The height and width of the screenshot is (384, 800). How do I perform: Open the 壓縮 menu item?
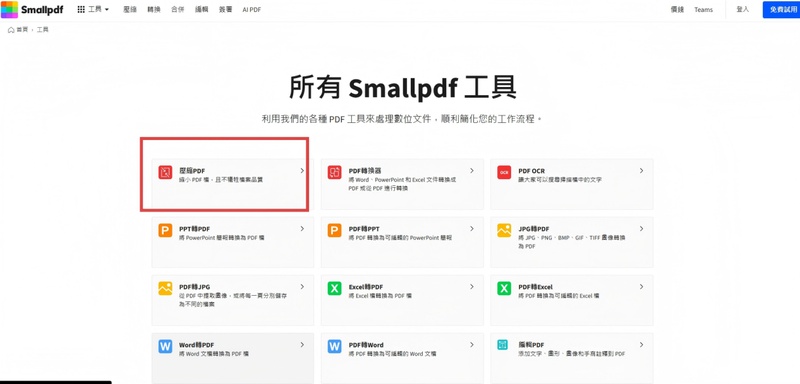pyautogui.click(x=130, y=10)
